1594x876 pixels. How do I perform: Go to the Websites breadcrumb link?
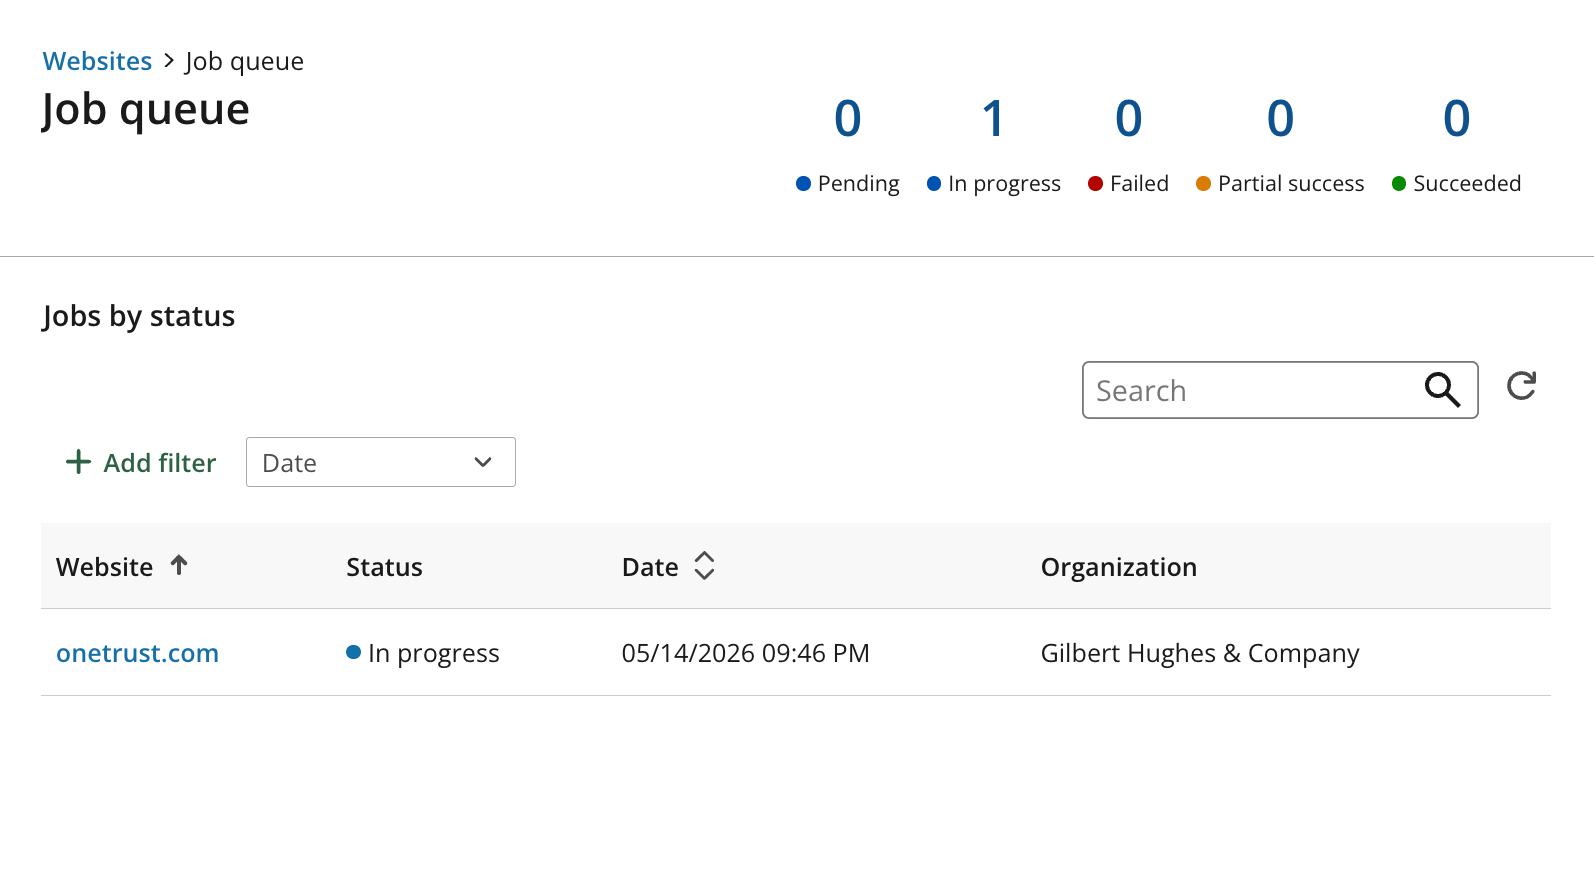[97, 61]
